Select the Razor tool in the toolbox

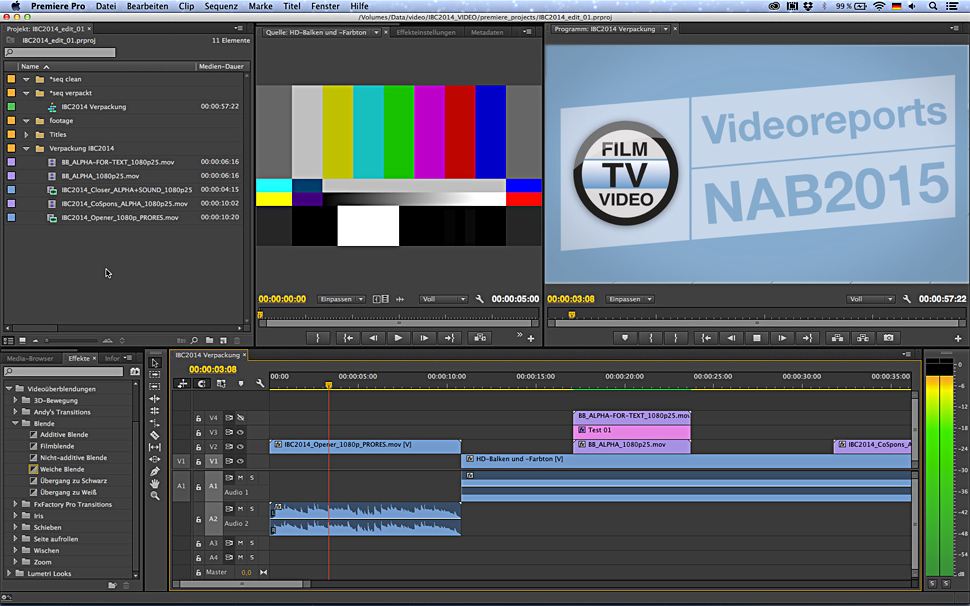[155, 435]
